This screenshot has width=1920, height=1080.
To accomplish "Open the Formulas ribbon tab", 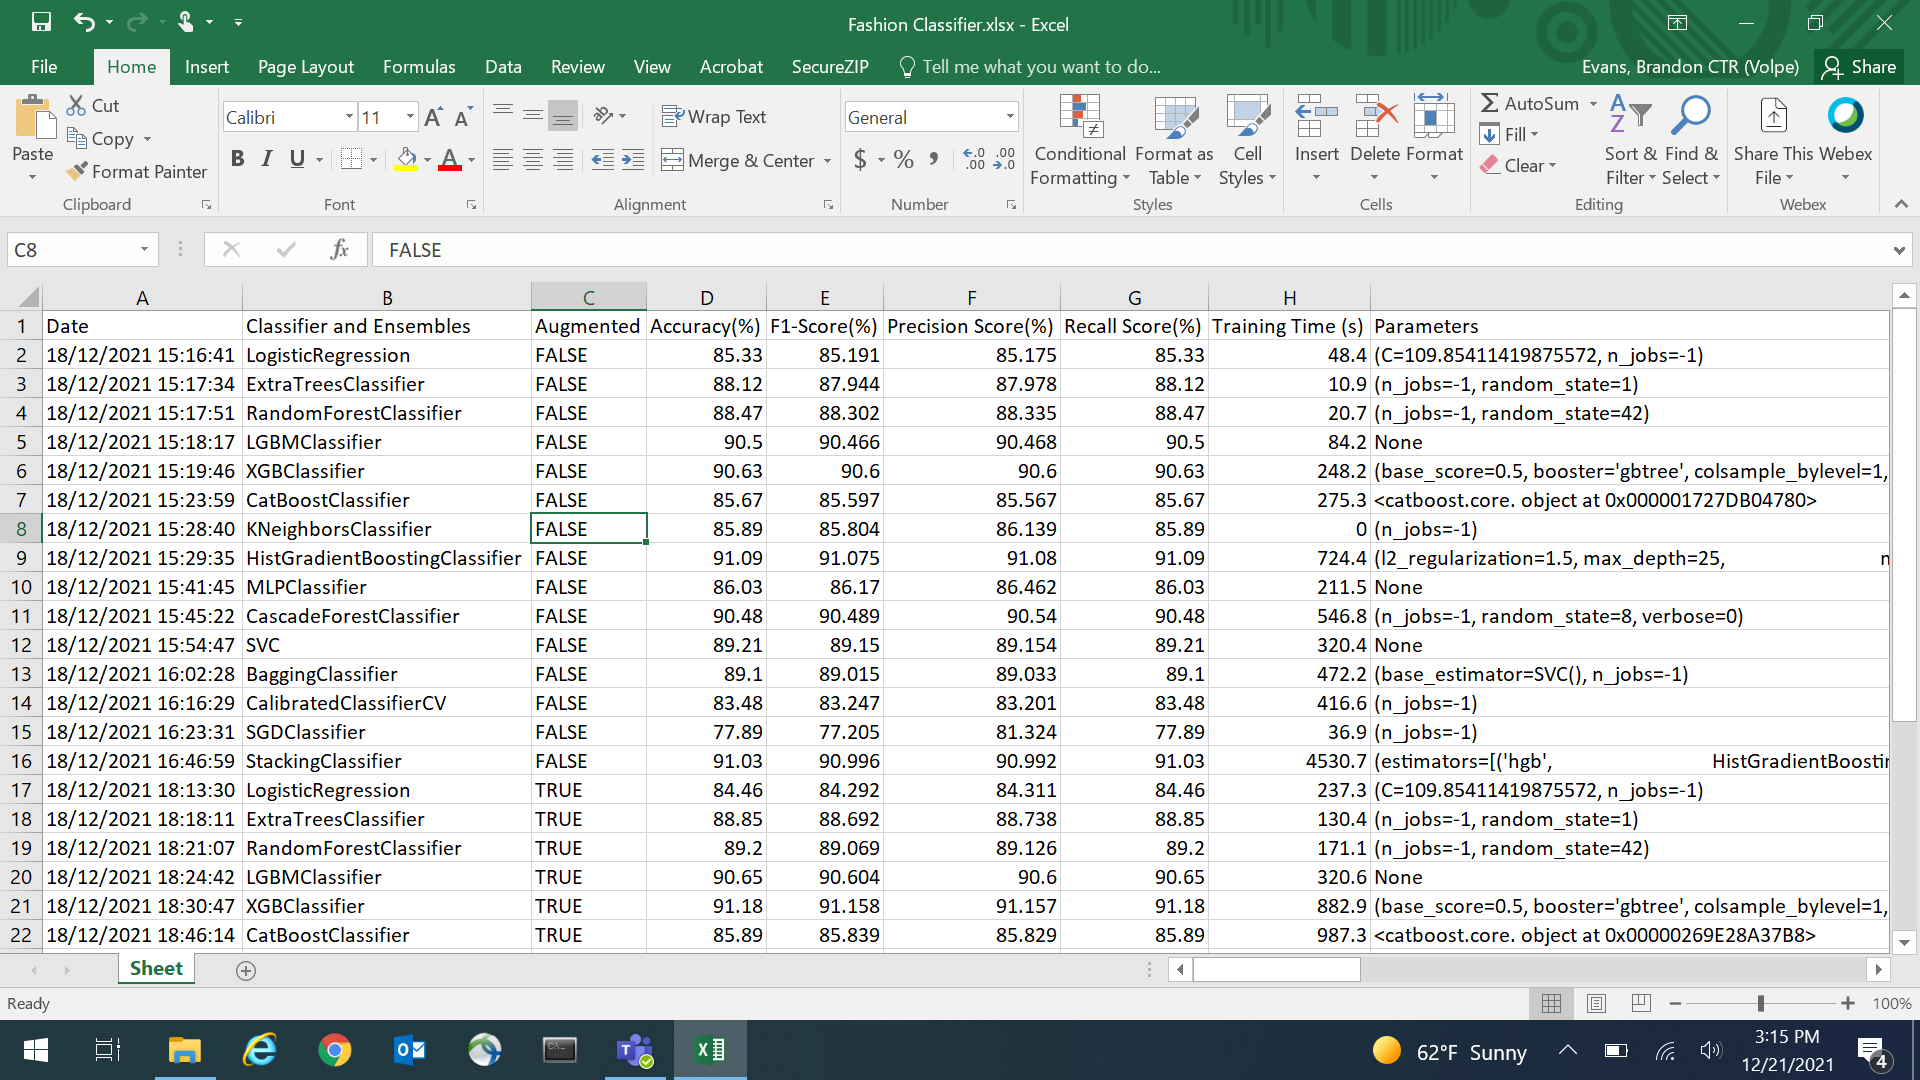I will 419,67.
